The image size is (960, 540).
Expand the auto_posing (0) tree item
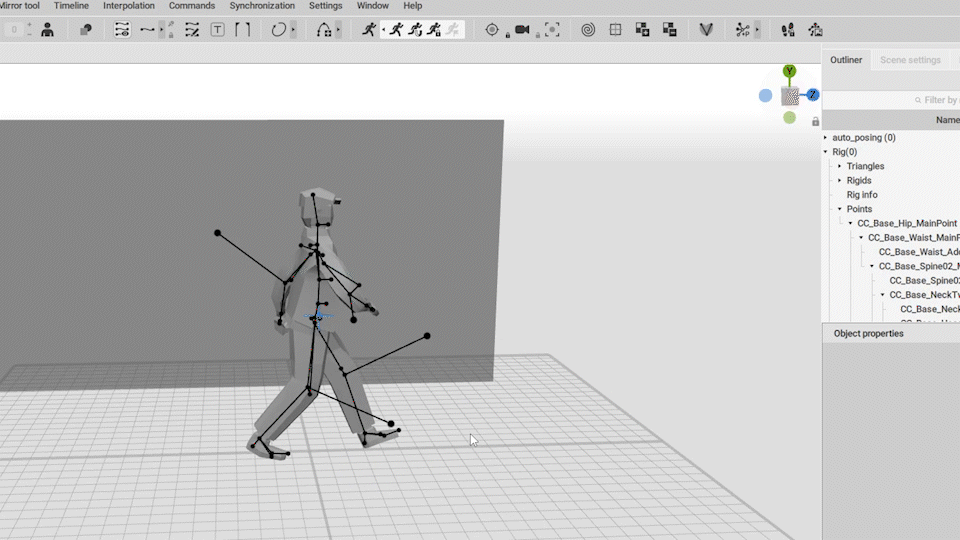(x=825, y=138)
